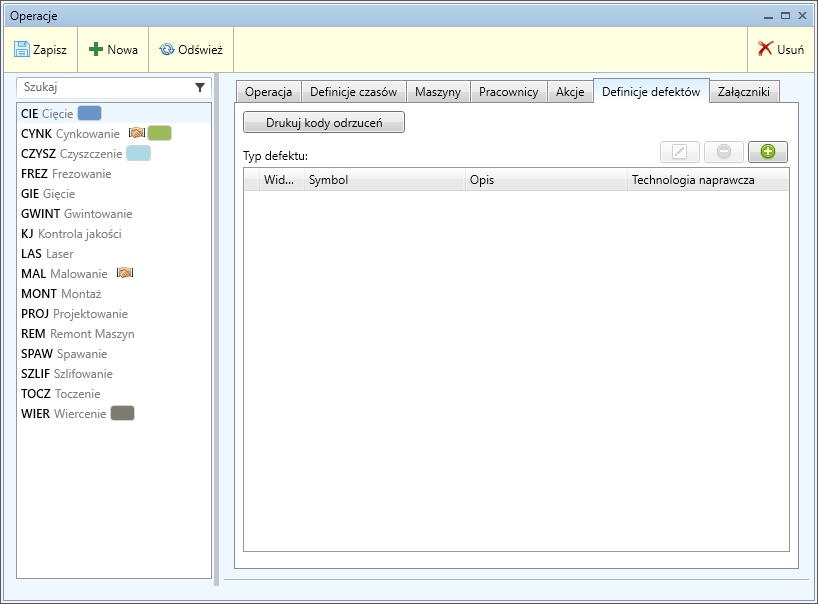Image resolution: width=818 pixels, height=604 pixels.
Task: Open the Definicje czasów tab
Action: click(353, 92)
